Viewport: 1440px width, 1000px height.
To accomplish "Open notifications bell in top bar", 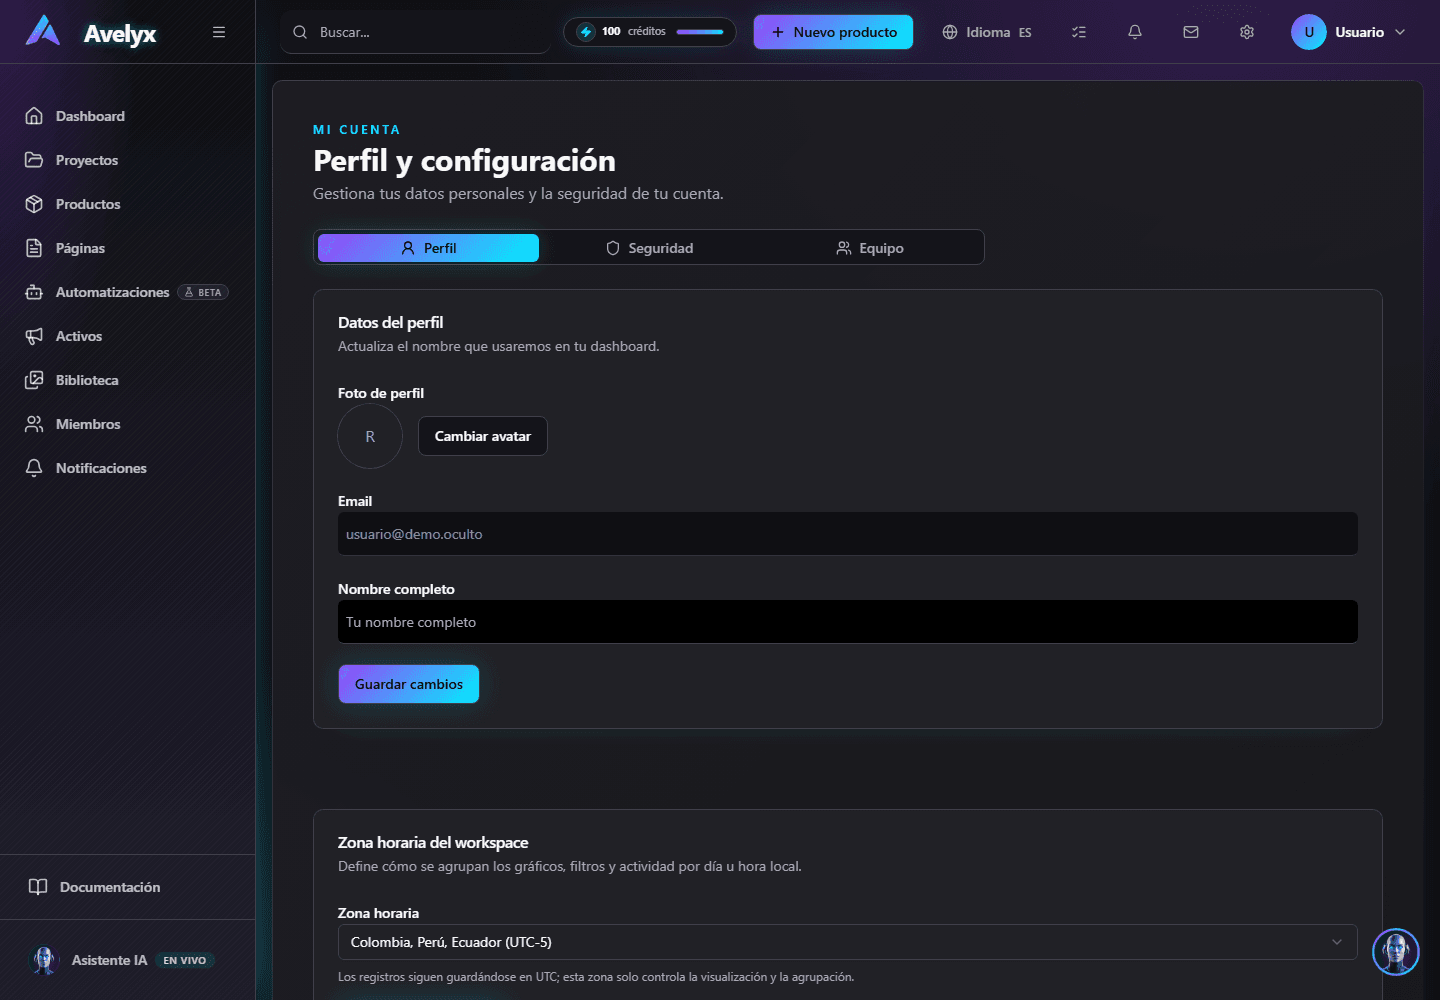I will (1135, 32).
